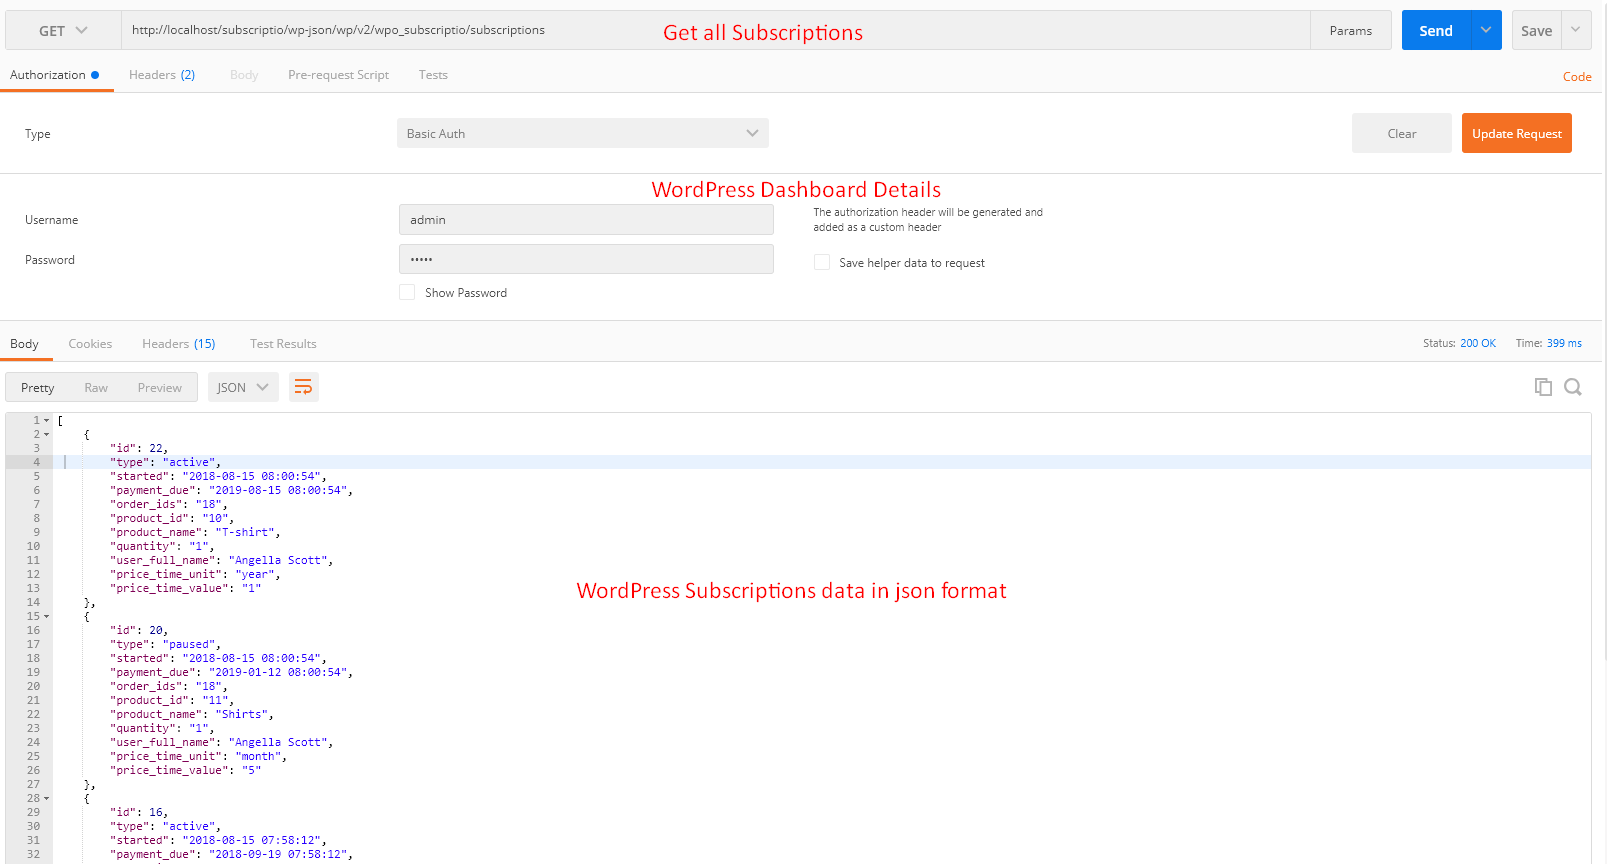This screenshot has height=864, width=1607.
Task: Select the Pretty view mode
Action: [x=38, y=387]
